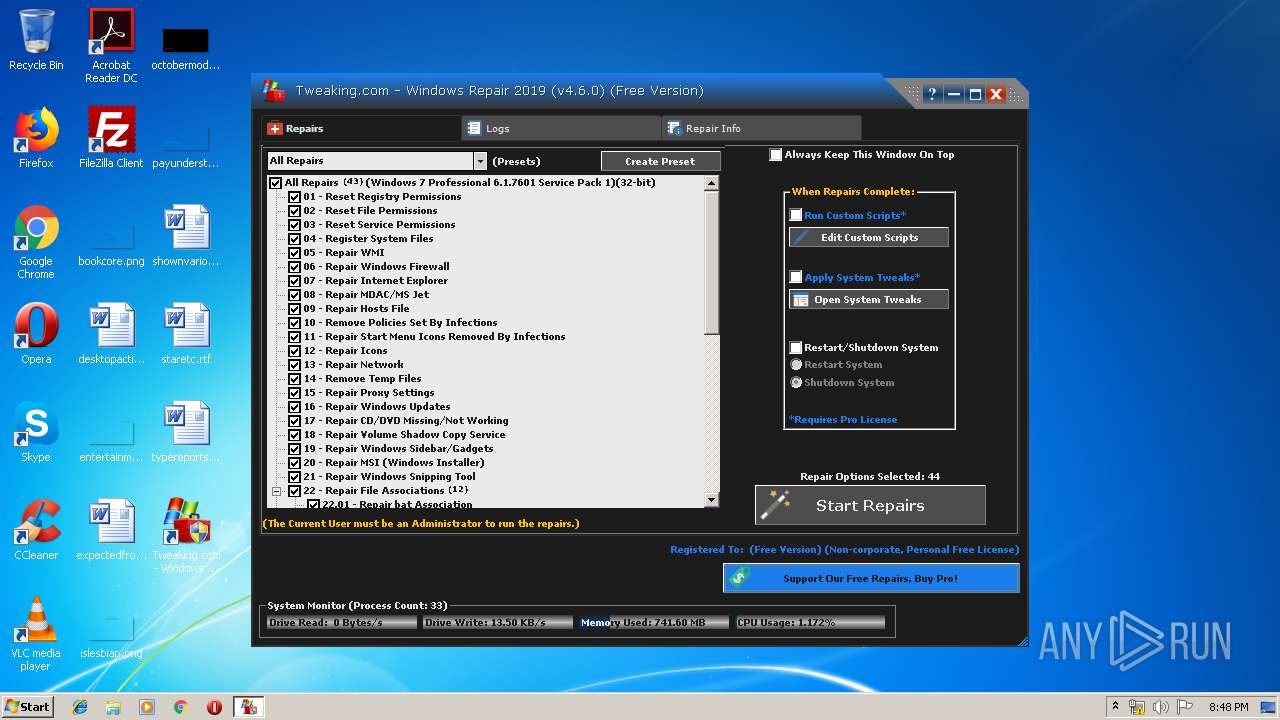Open Tweaking.com Windows Repair desktop shortcut
The height and width of the screenshot is (720, 1280).
pyautogui.click(x=187, y=536)
